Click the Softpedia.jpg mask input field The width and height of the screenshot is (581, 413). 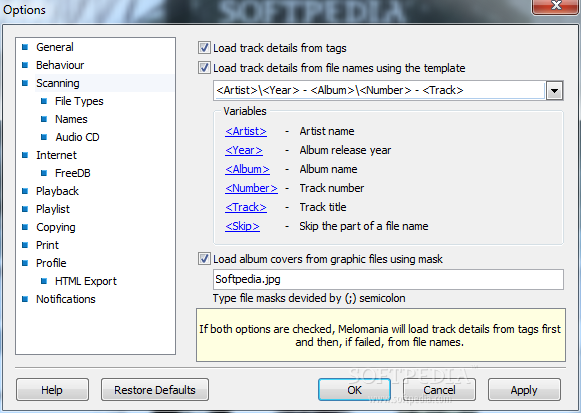click(x=388, y=279)
